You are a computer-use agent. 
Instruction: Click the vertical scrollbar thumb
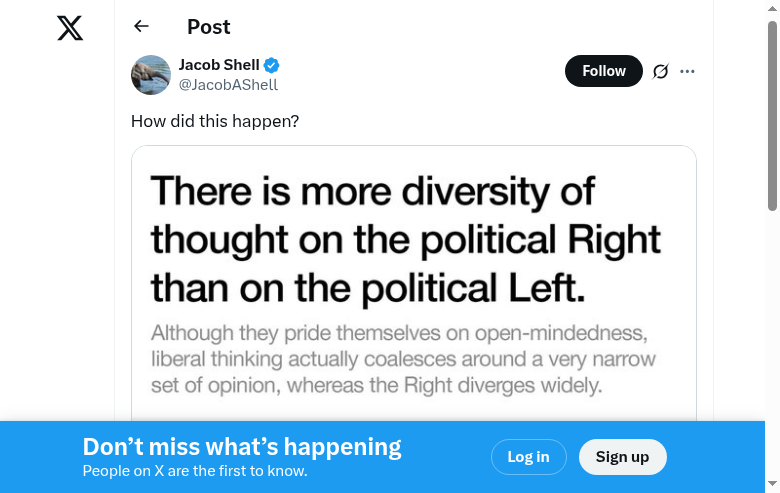(x=772, y=115)
